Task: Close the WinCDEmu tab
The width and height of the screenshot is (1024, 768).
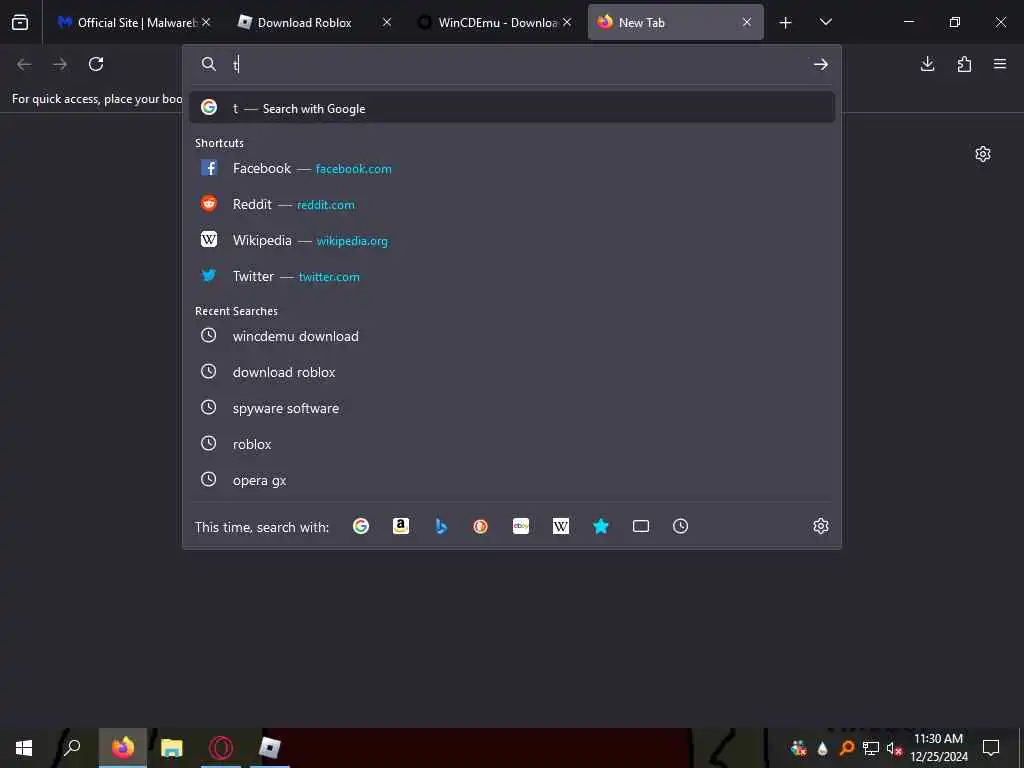Action: 567,22
